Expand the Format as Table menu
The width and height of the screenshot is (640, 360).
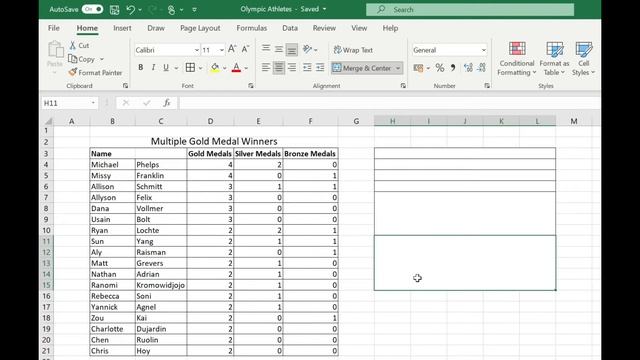click(554, 59)
